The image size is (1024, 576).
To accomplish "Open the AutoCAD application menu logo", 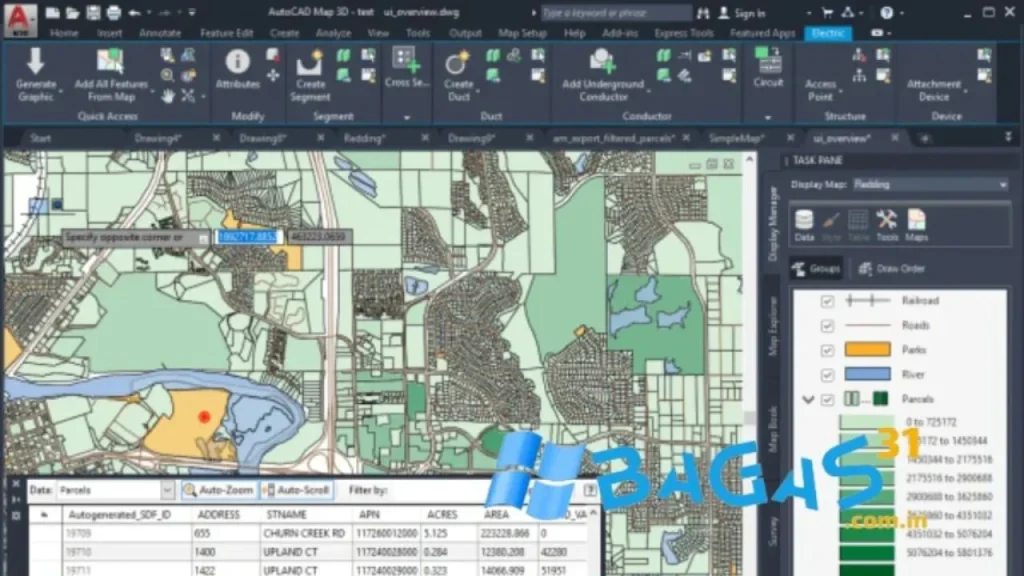I will point(20,18).
